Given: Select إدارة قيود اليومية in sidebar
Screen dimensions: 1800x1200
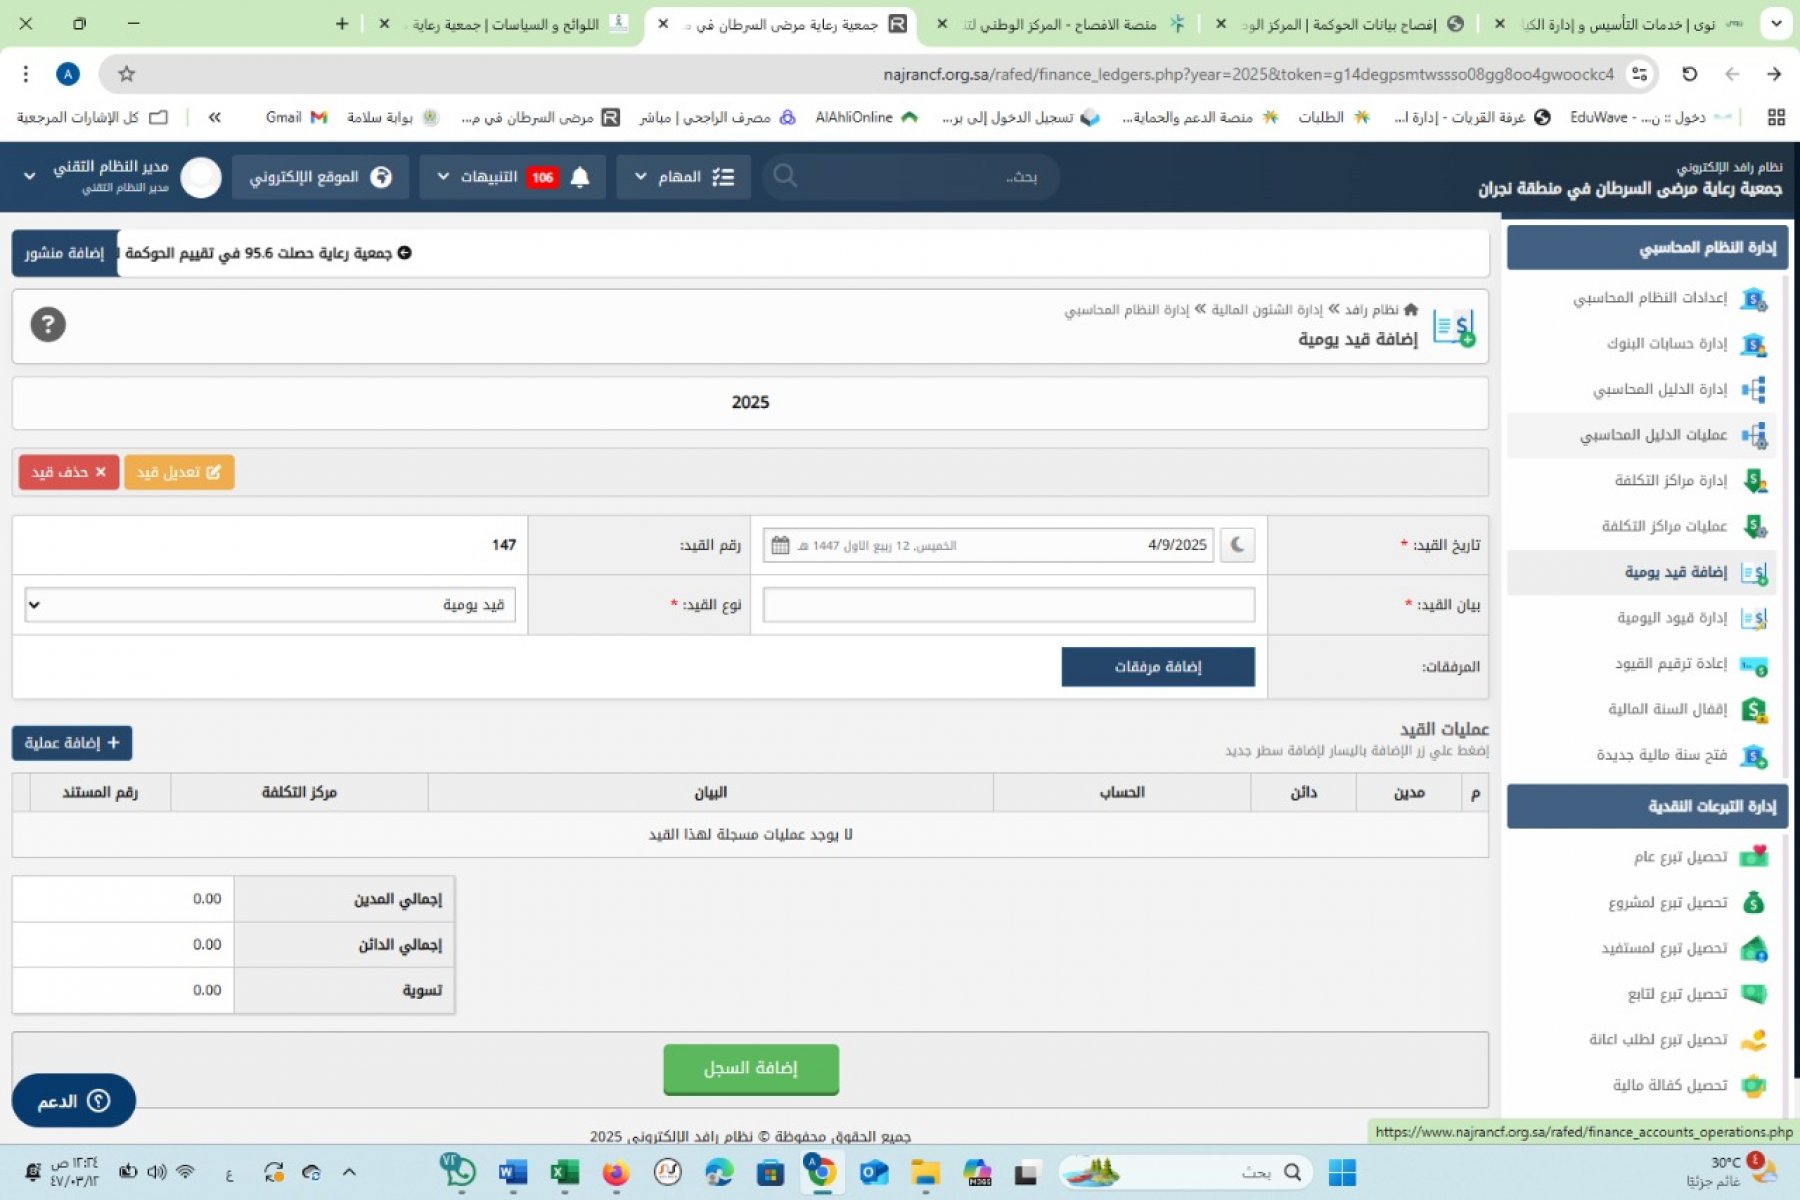Looking at the screenshot, I should click(x=1671, y=618).
